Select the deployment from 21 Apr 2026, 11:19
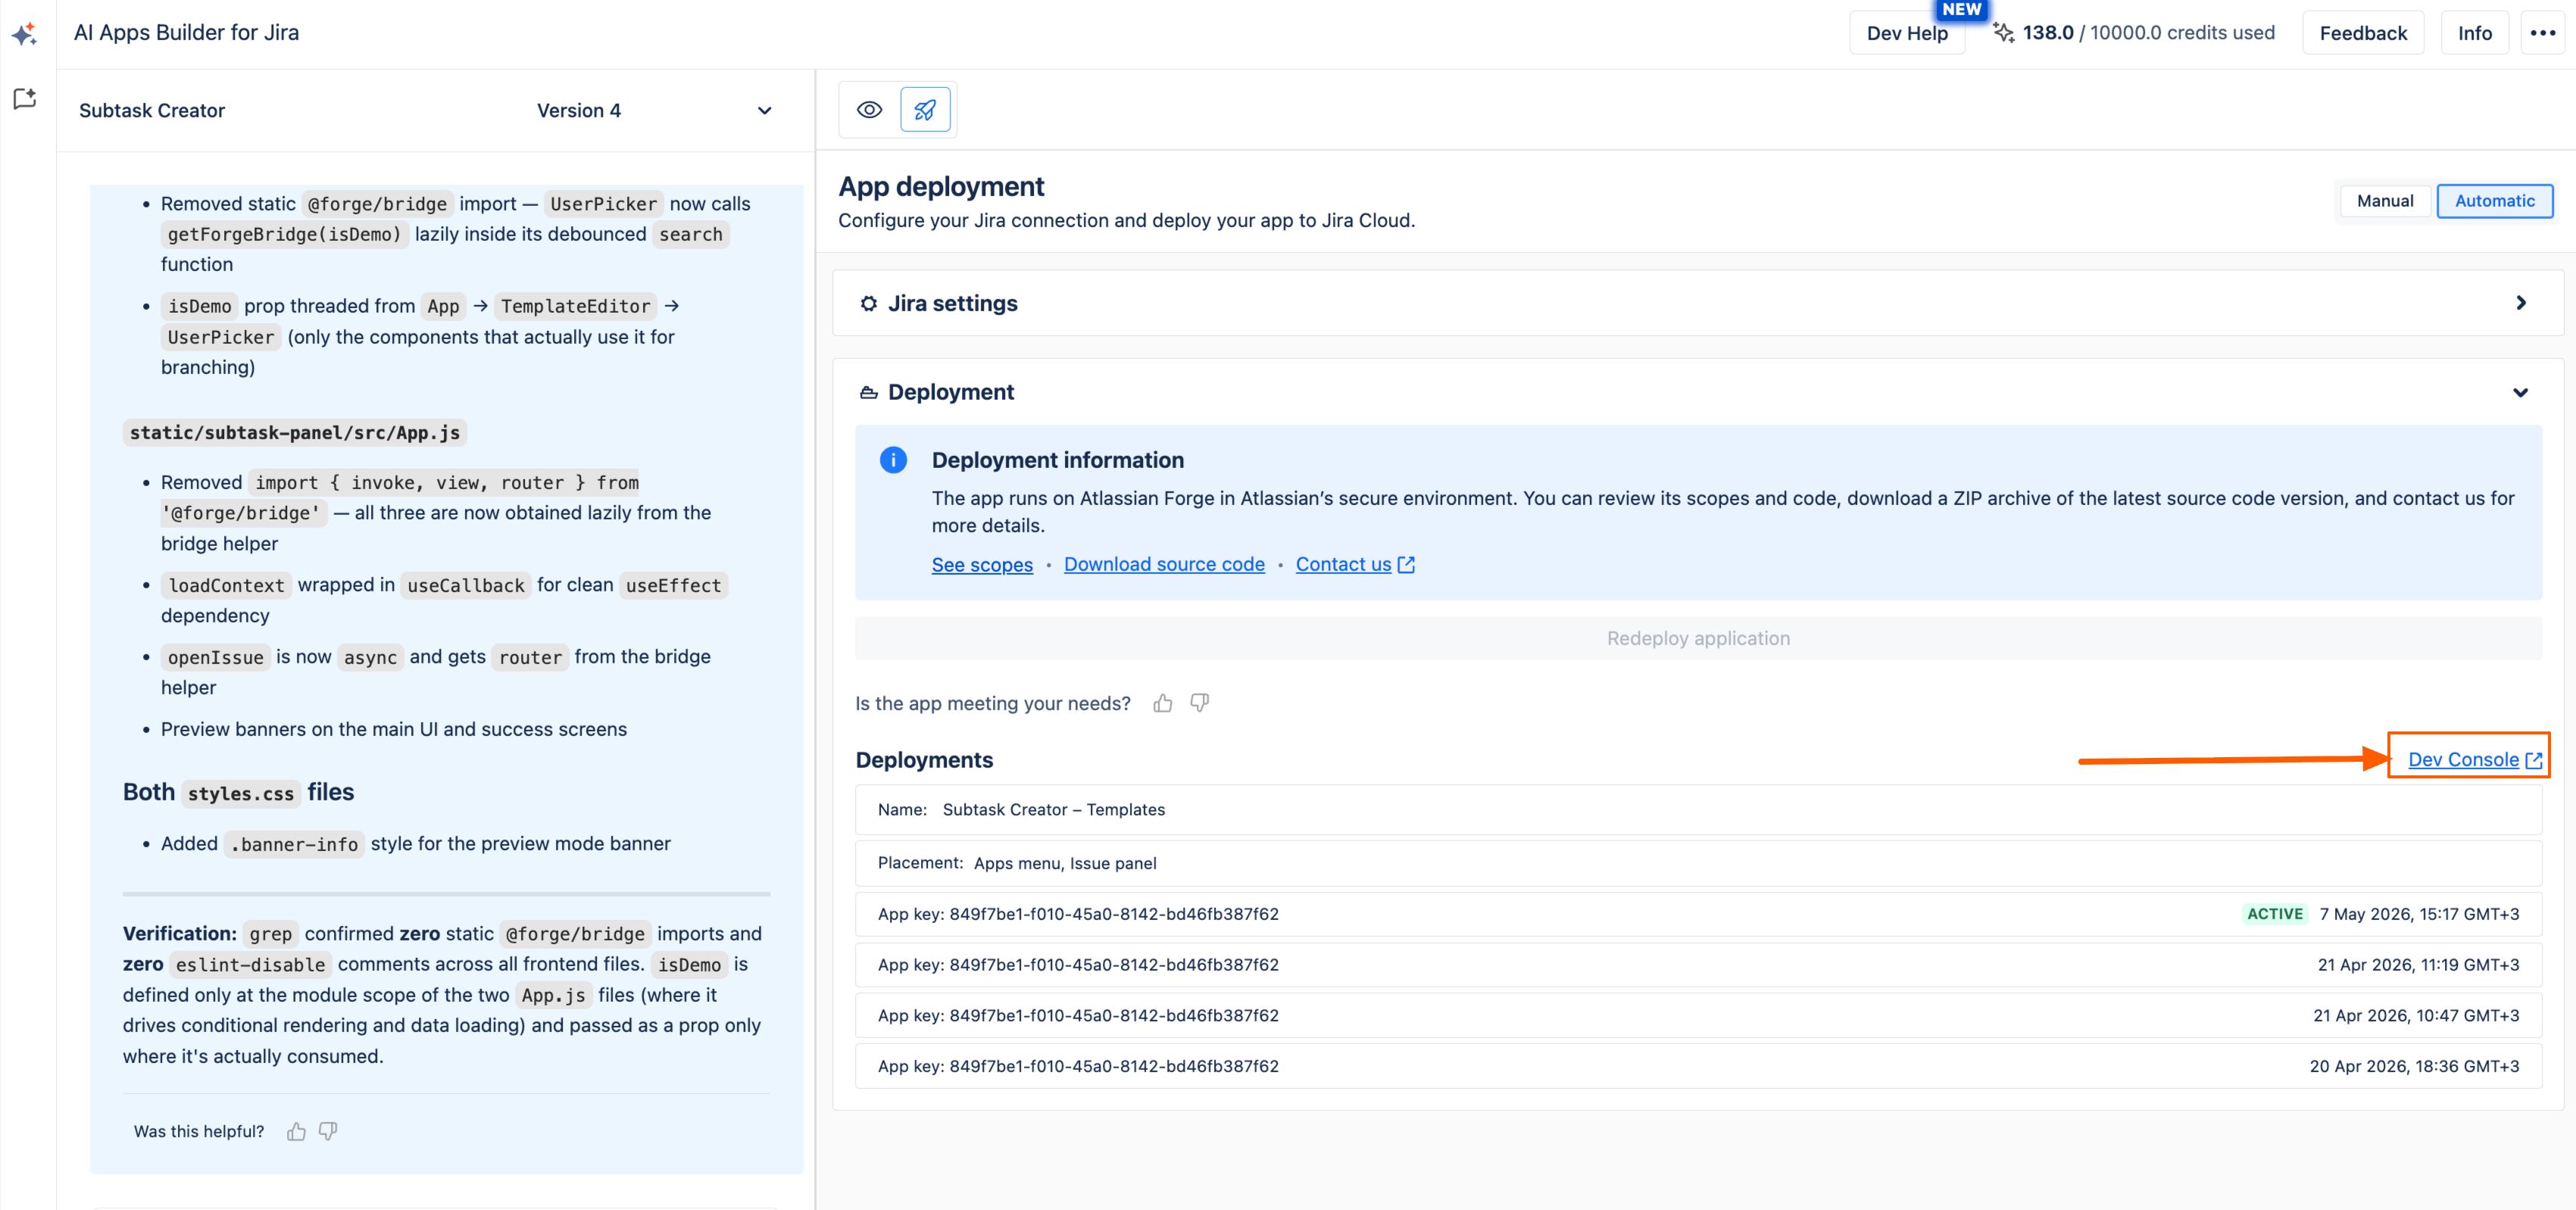The width and height of the screenshot is (2576, 1210). [1698, 965]
